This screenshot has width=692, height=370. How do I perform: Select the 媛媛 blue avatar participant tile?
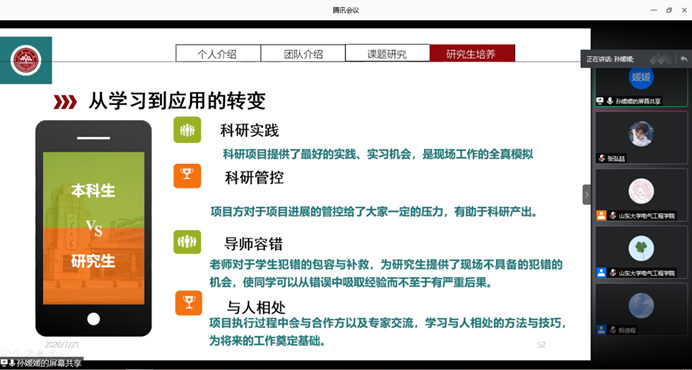pyautogui.click(x=641, y=86)
